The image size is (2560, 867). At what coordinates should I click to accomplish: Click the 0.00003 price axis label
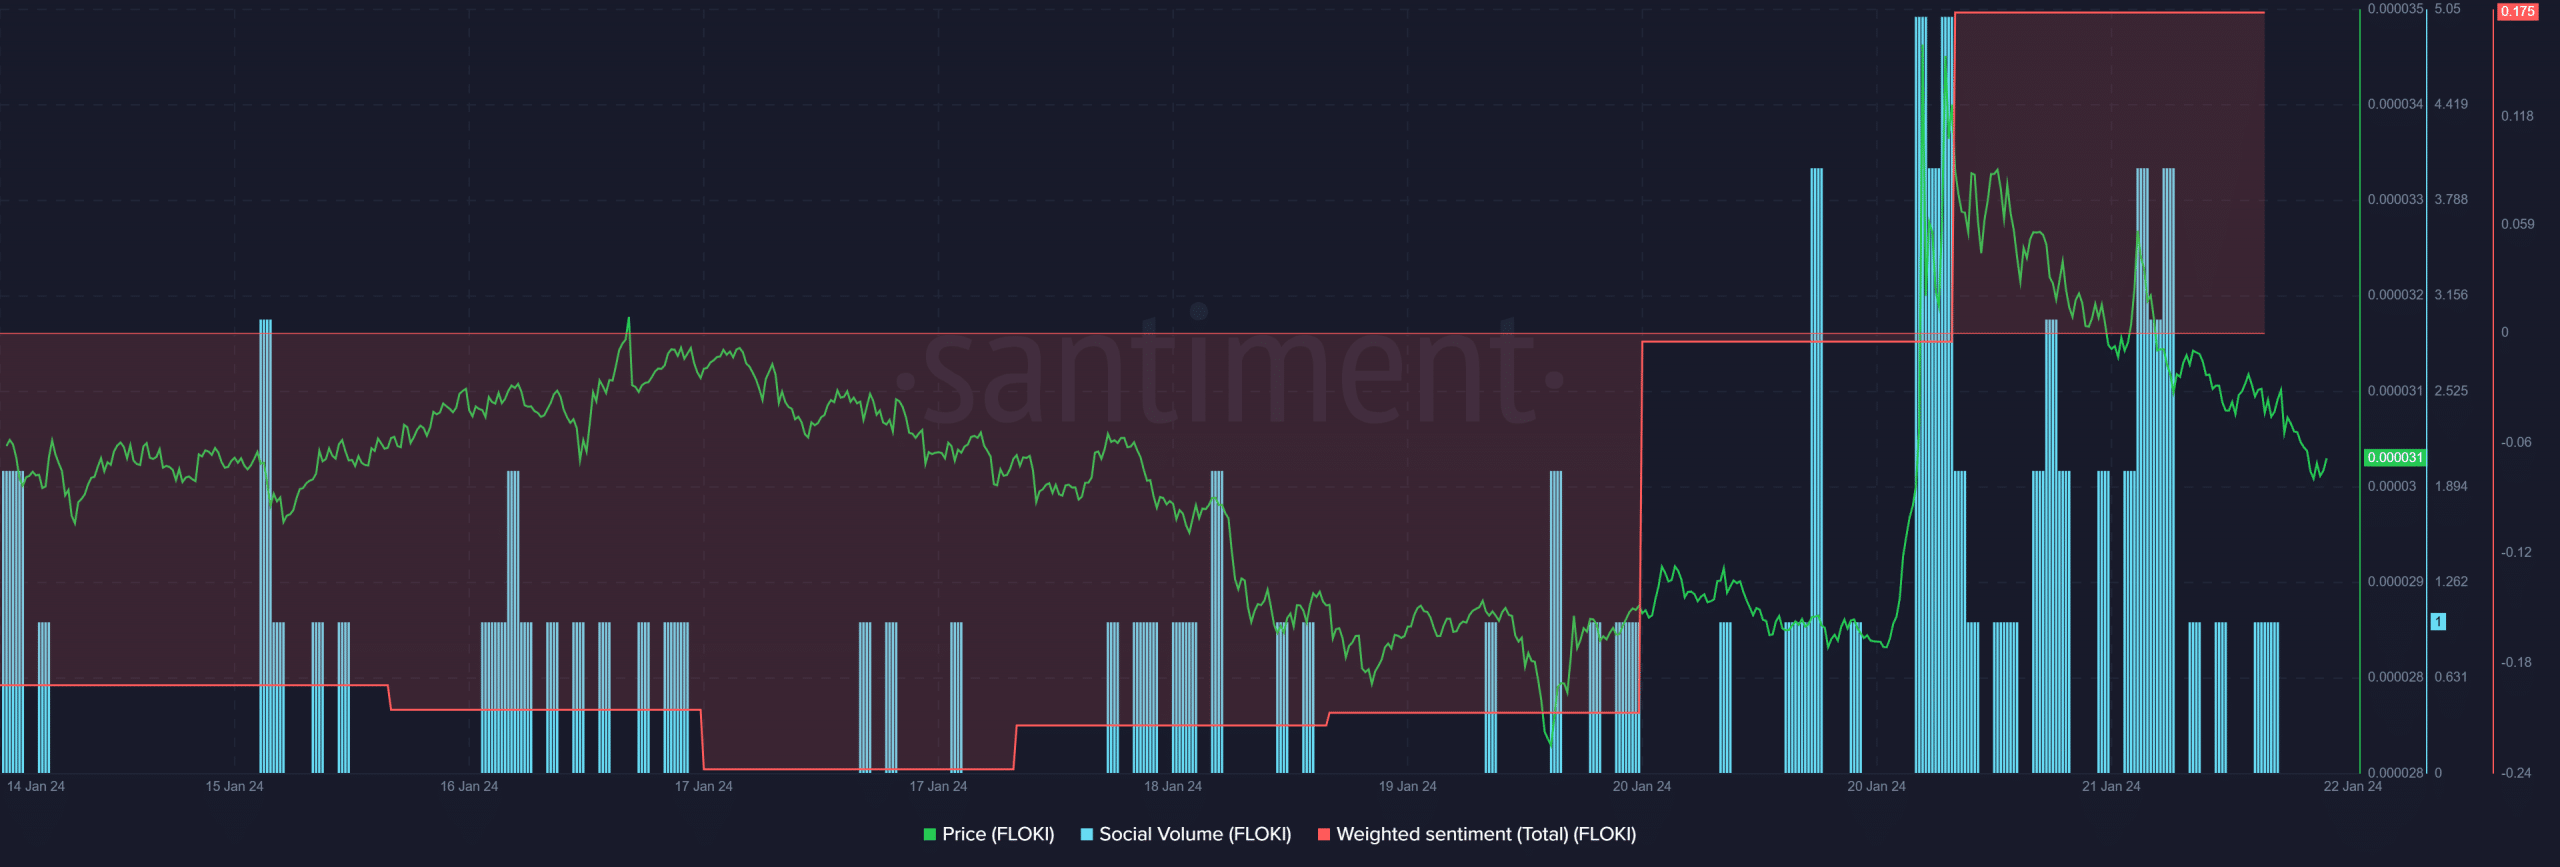pos(2391,486)
